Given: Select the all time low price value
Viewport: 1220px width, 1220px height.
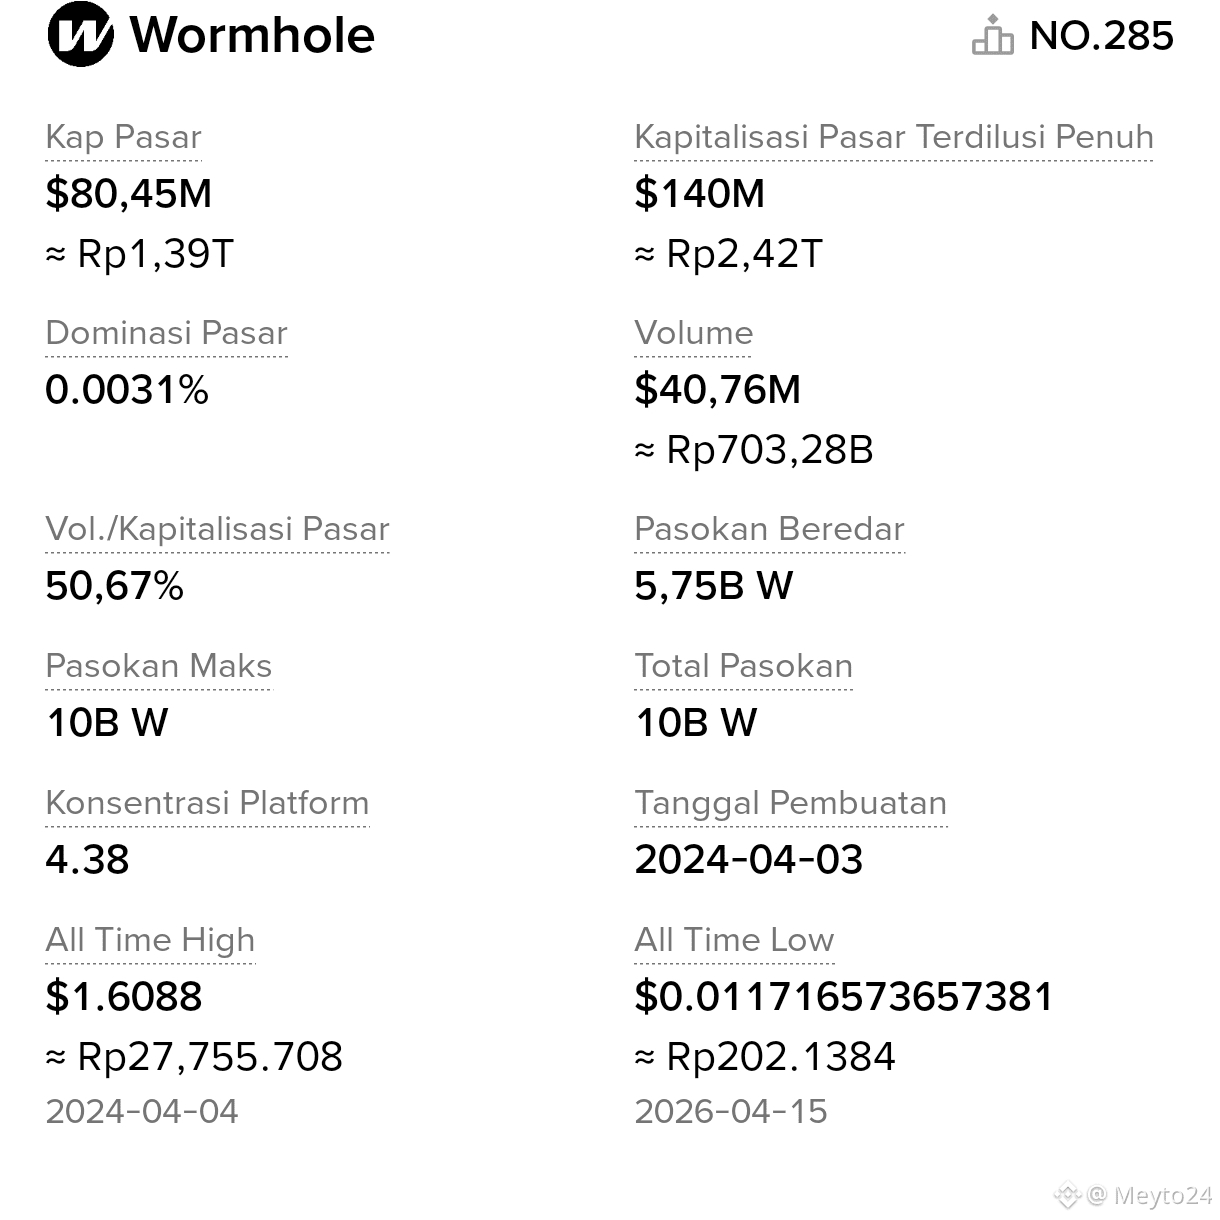Looking at the screenshot, I should [844, 996].
